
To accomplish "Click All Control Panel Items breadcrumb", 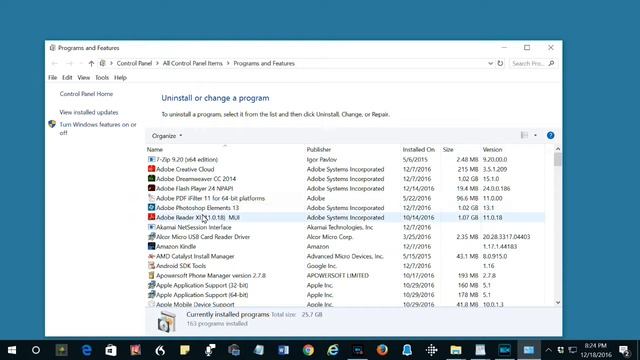I will click(x=193, y=63).
